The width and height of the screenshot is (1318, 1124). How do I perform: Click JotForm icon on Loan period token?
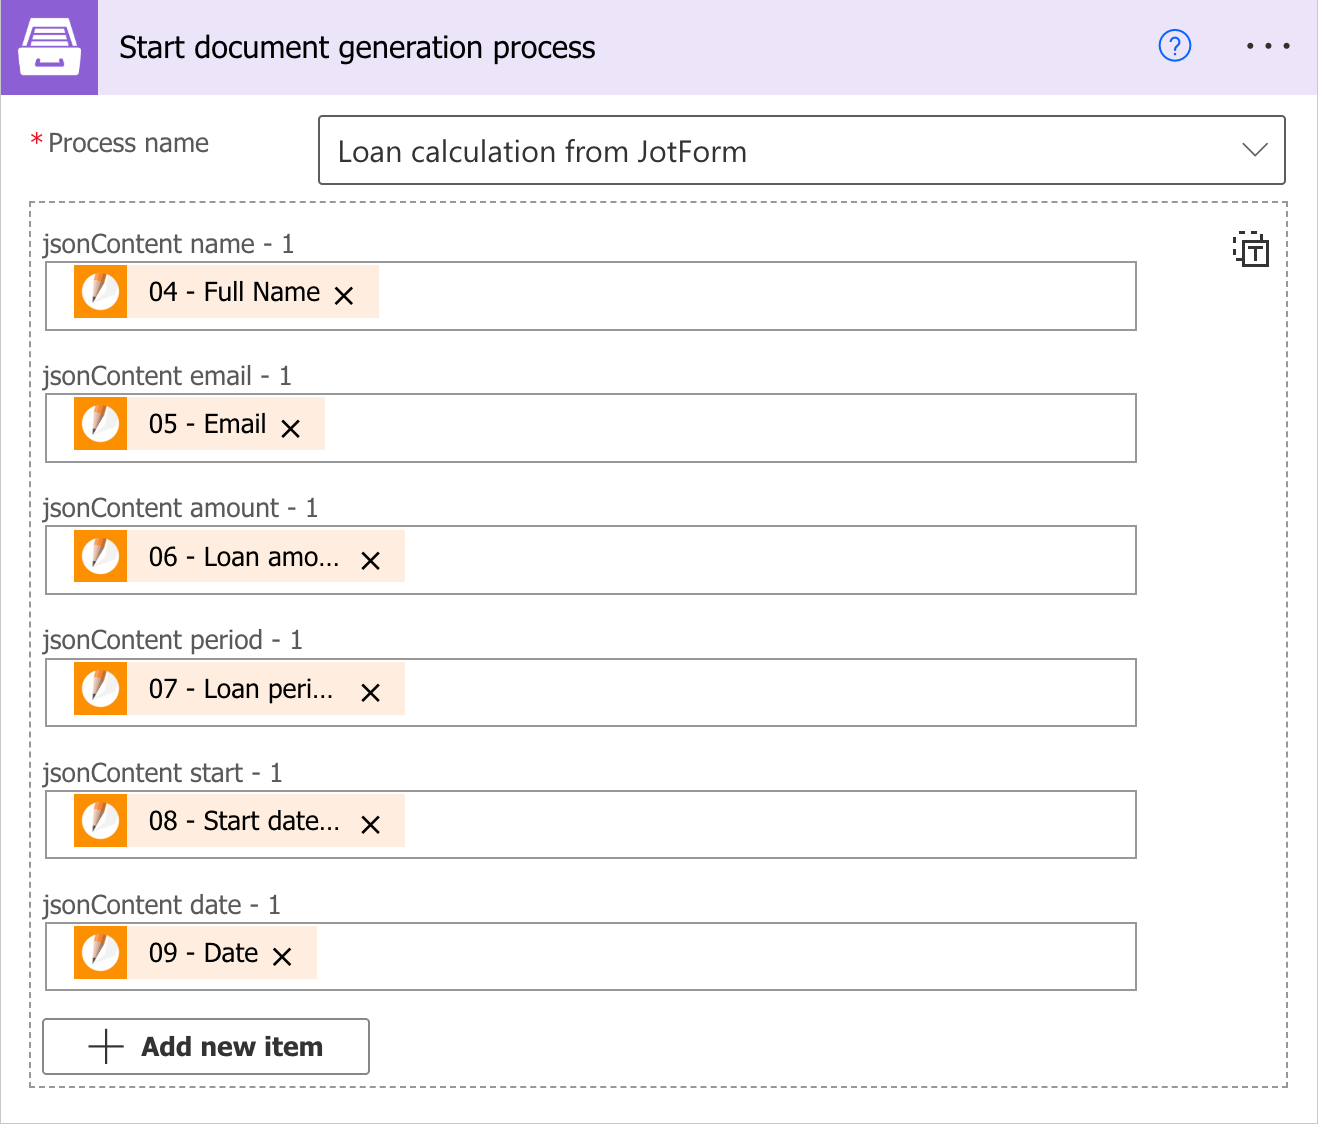(x=100, y=688)
